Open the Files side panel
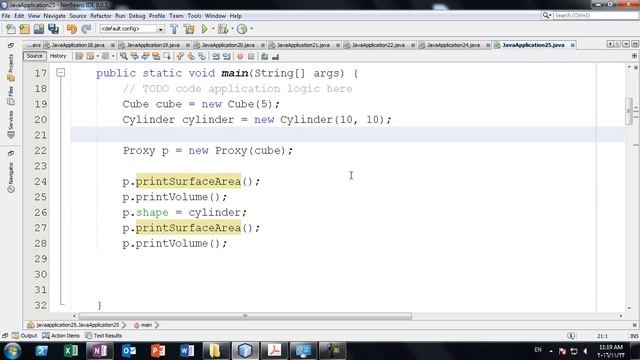Image resolution: width=640 pixels, height=360 pixels. tap(11, 96)
